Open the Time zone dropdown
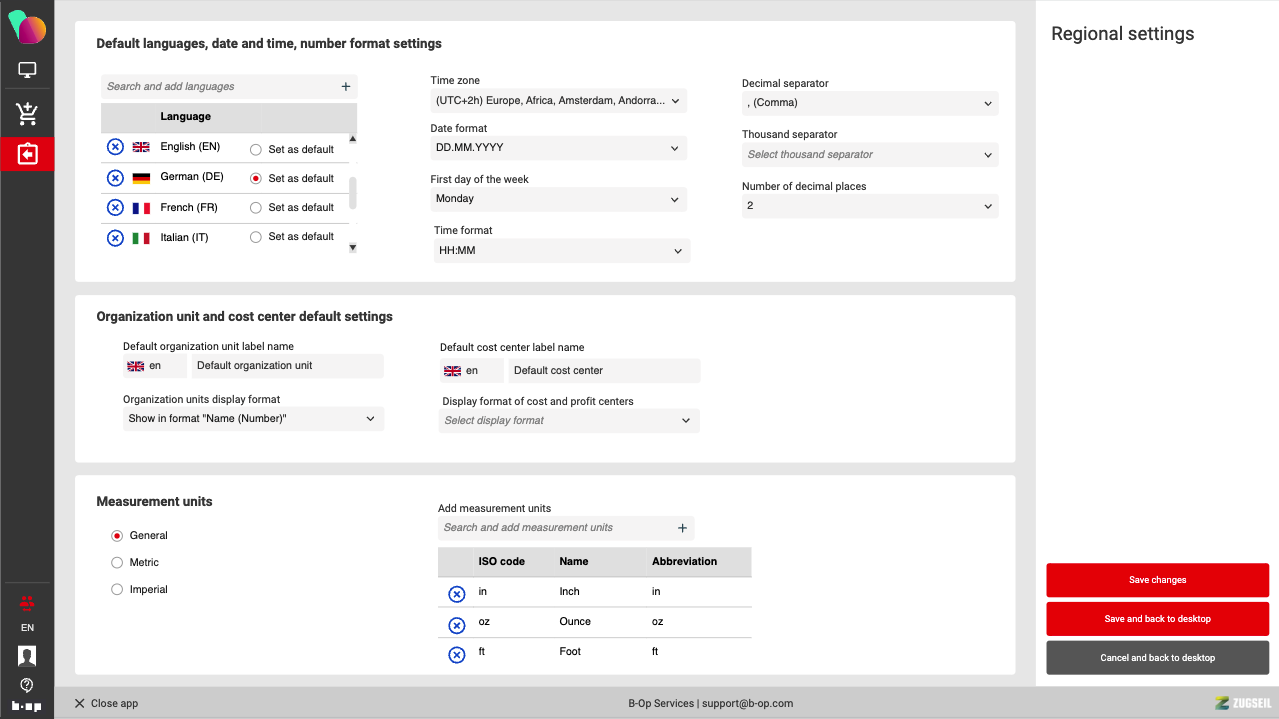 coord(558,101)
